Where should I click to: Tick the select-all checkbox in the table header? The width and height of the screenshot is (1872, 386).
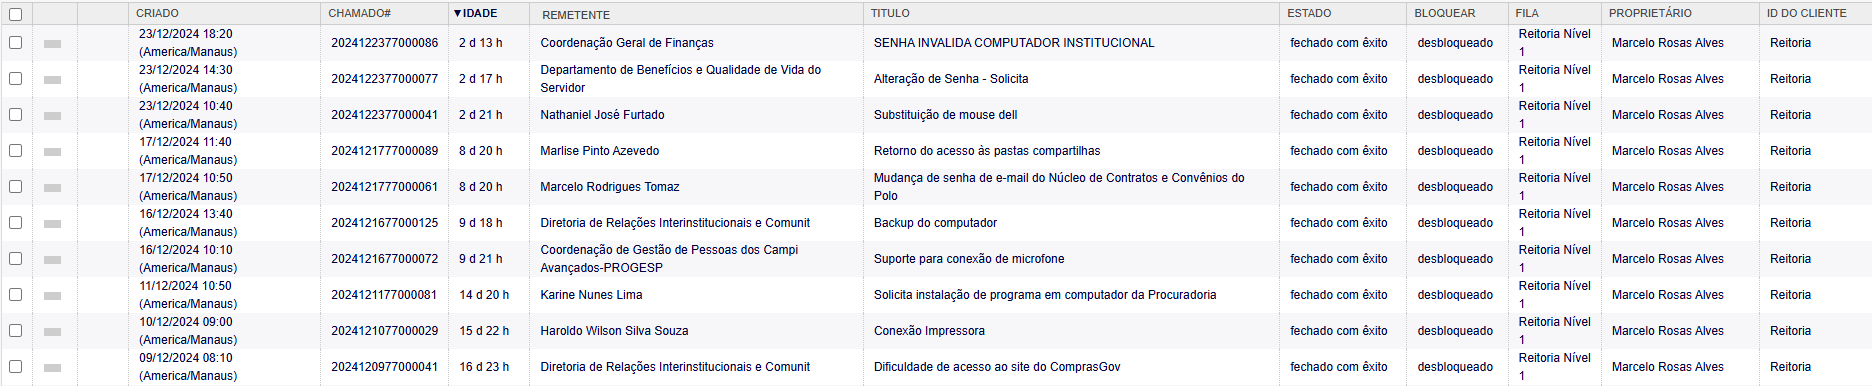coord(15,14)
